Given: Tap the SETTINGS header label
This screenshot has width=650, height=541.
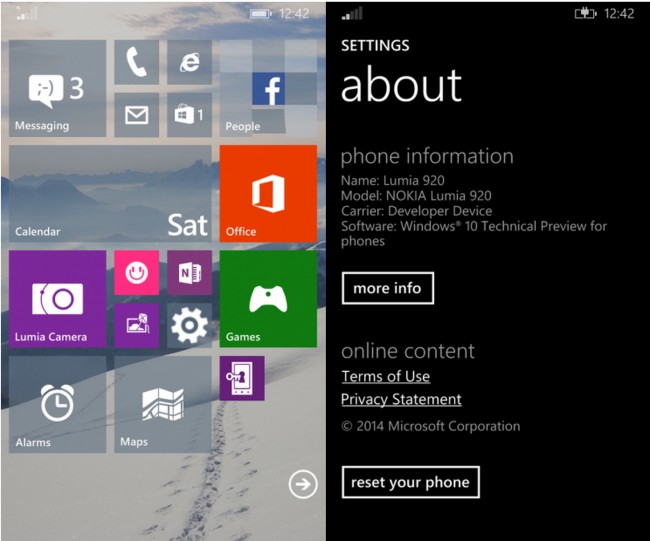Looking at the screenshot, I should click(375, 46).
